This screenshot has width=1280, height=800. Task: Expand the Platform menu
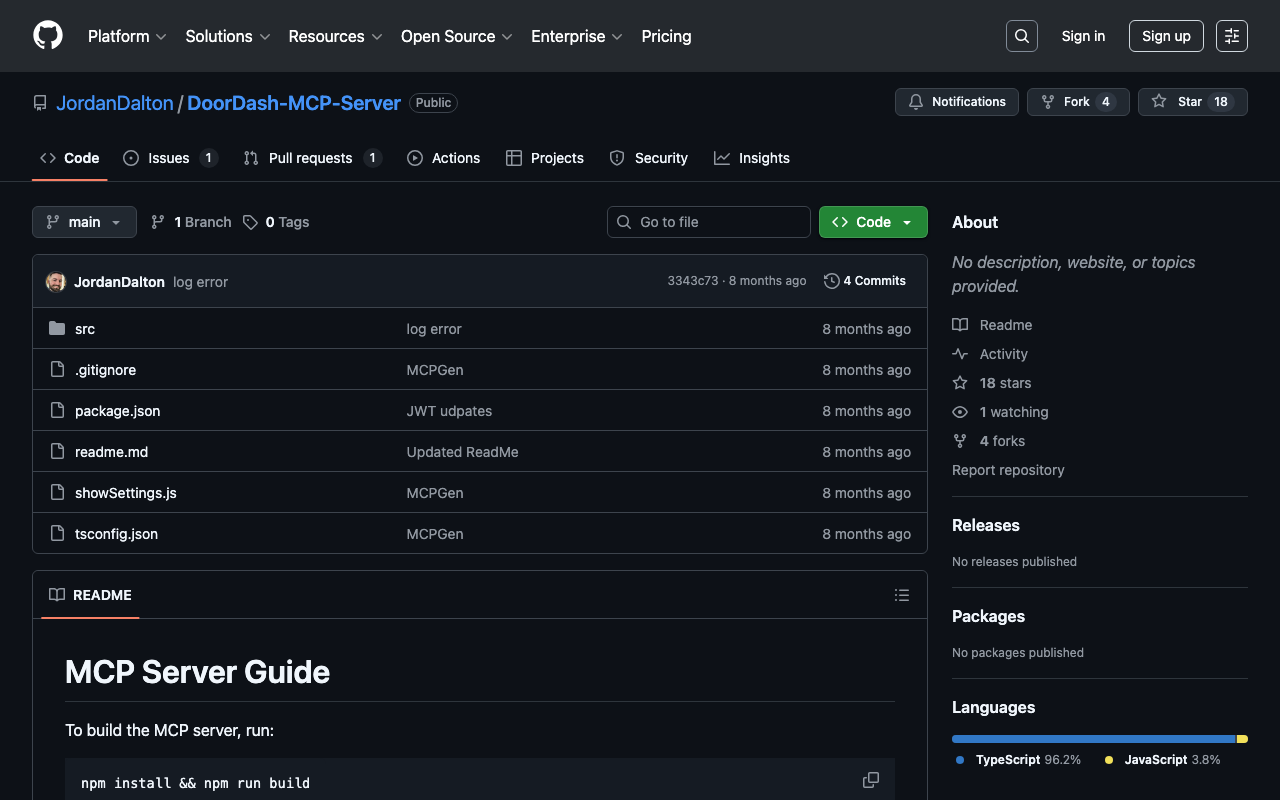[127, 36]
